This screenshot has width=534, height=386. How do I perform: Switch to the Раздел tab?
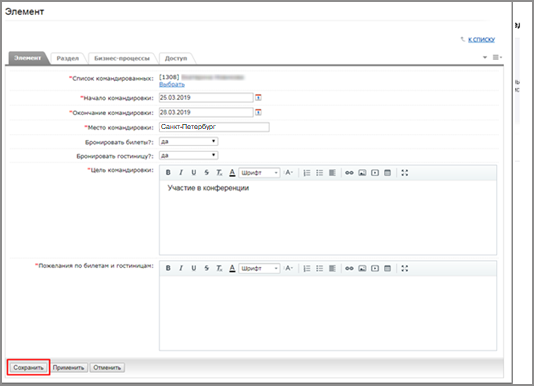(67, 58)
